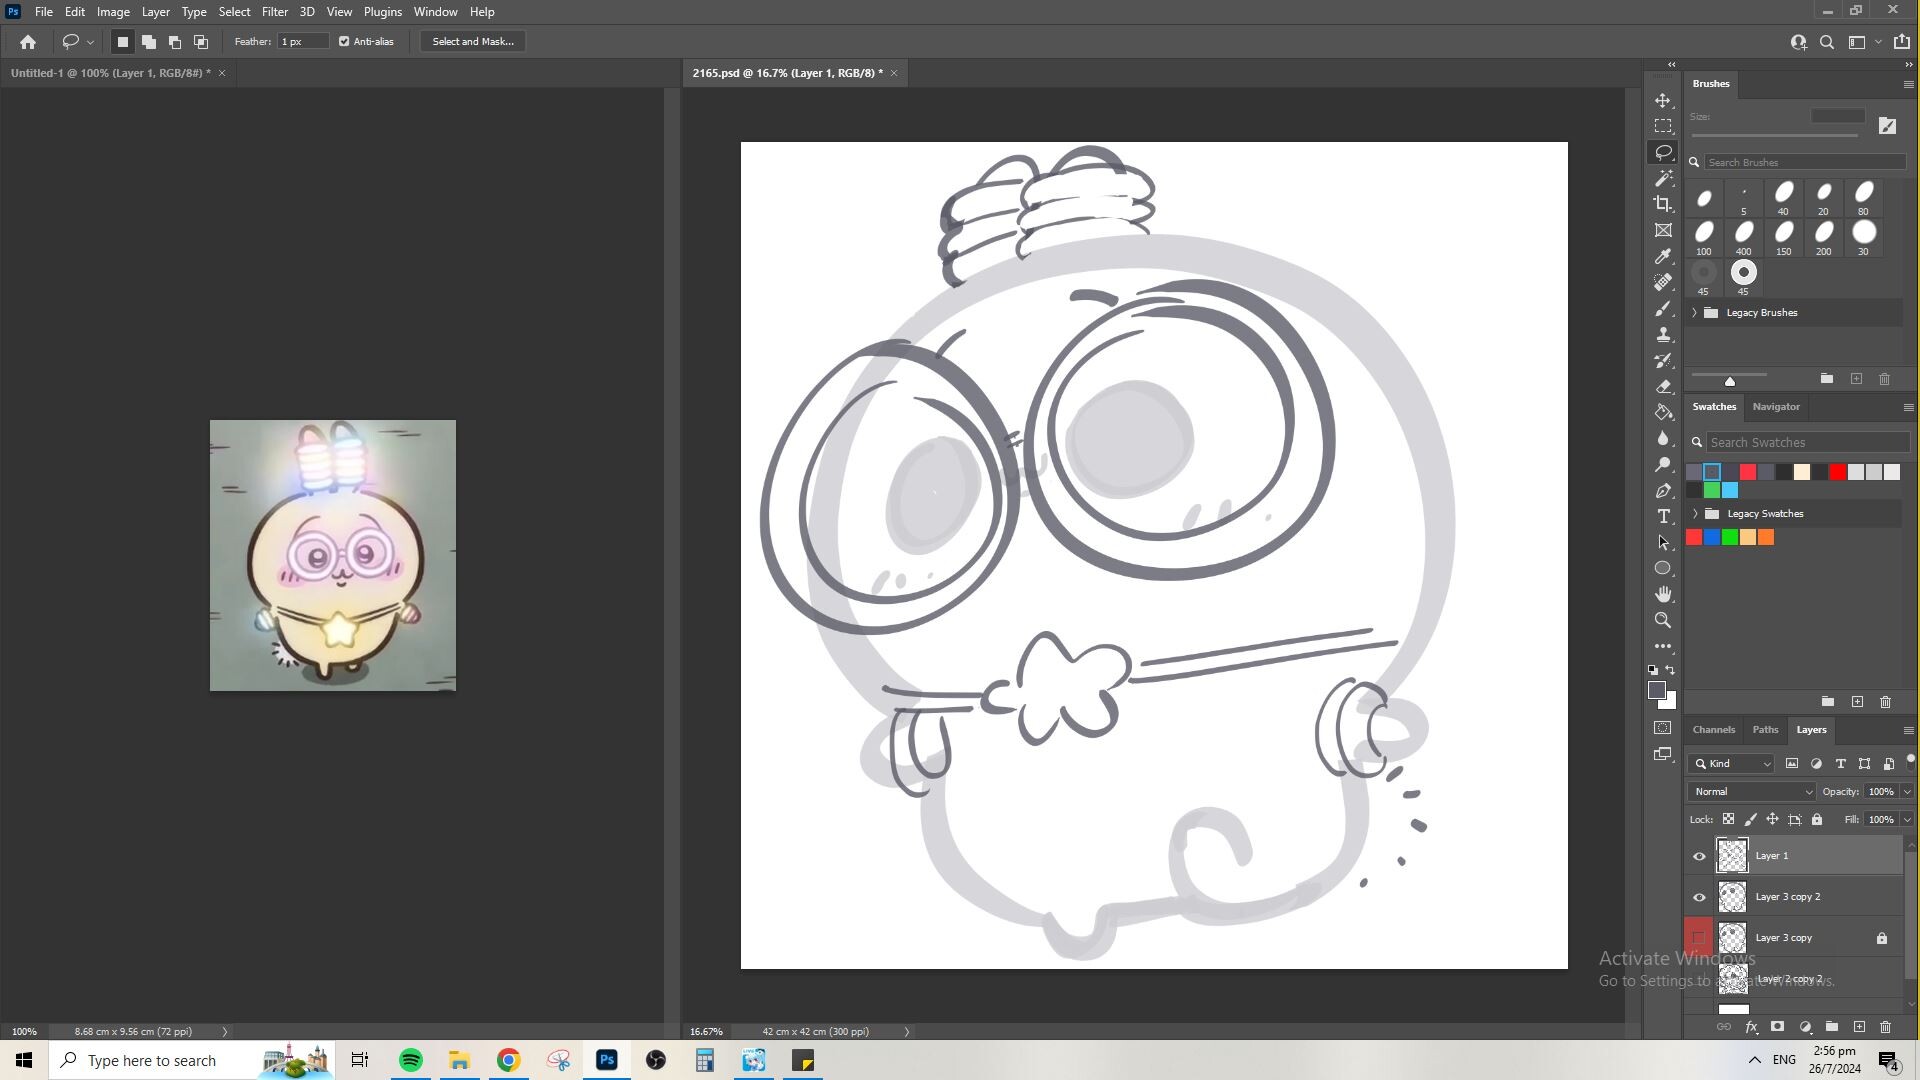The image size is (1920, 1080).
Task: Open the Plugins menu
Action: (382, 12)
